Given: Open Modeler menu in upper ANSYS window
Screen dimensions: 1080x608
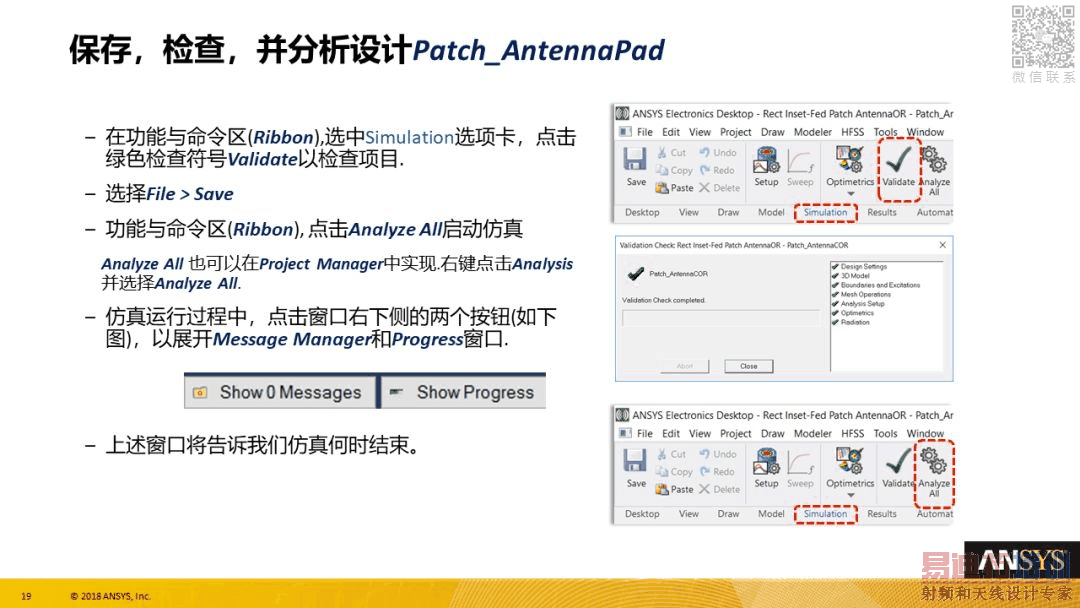Looking at the screenshot, I should click(813, 132).
